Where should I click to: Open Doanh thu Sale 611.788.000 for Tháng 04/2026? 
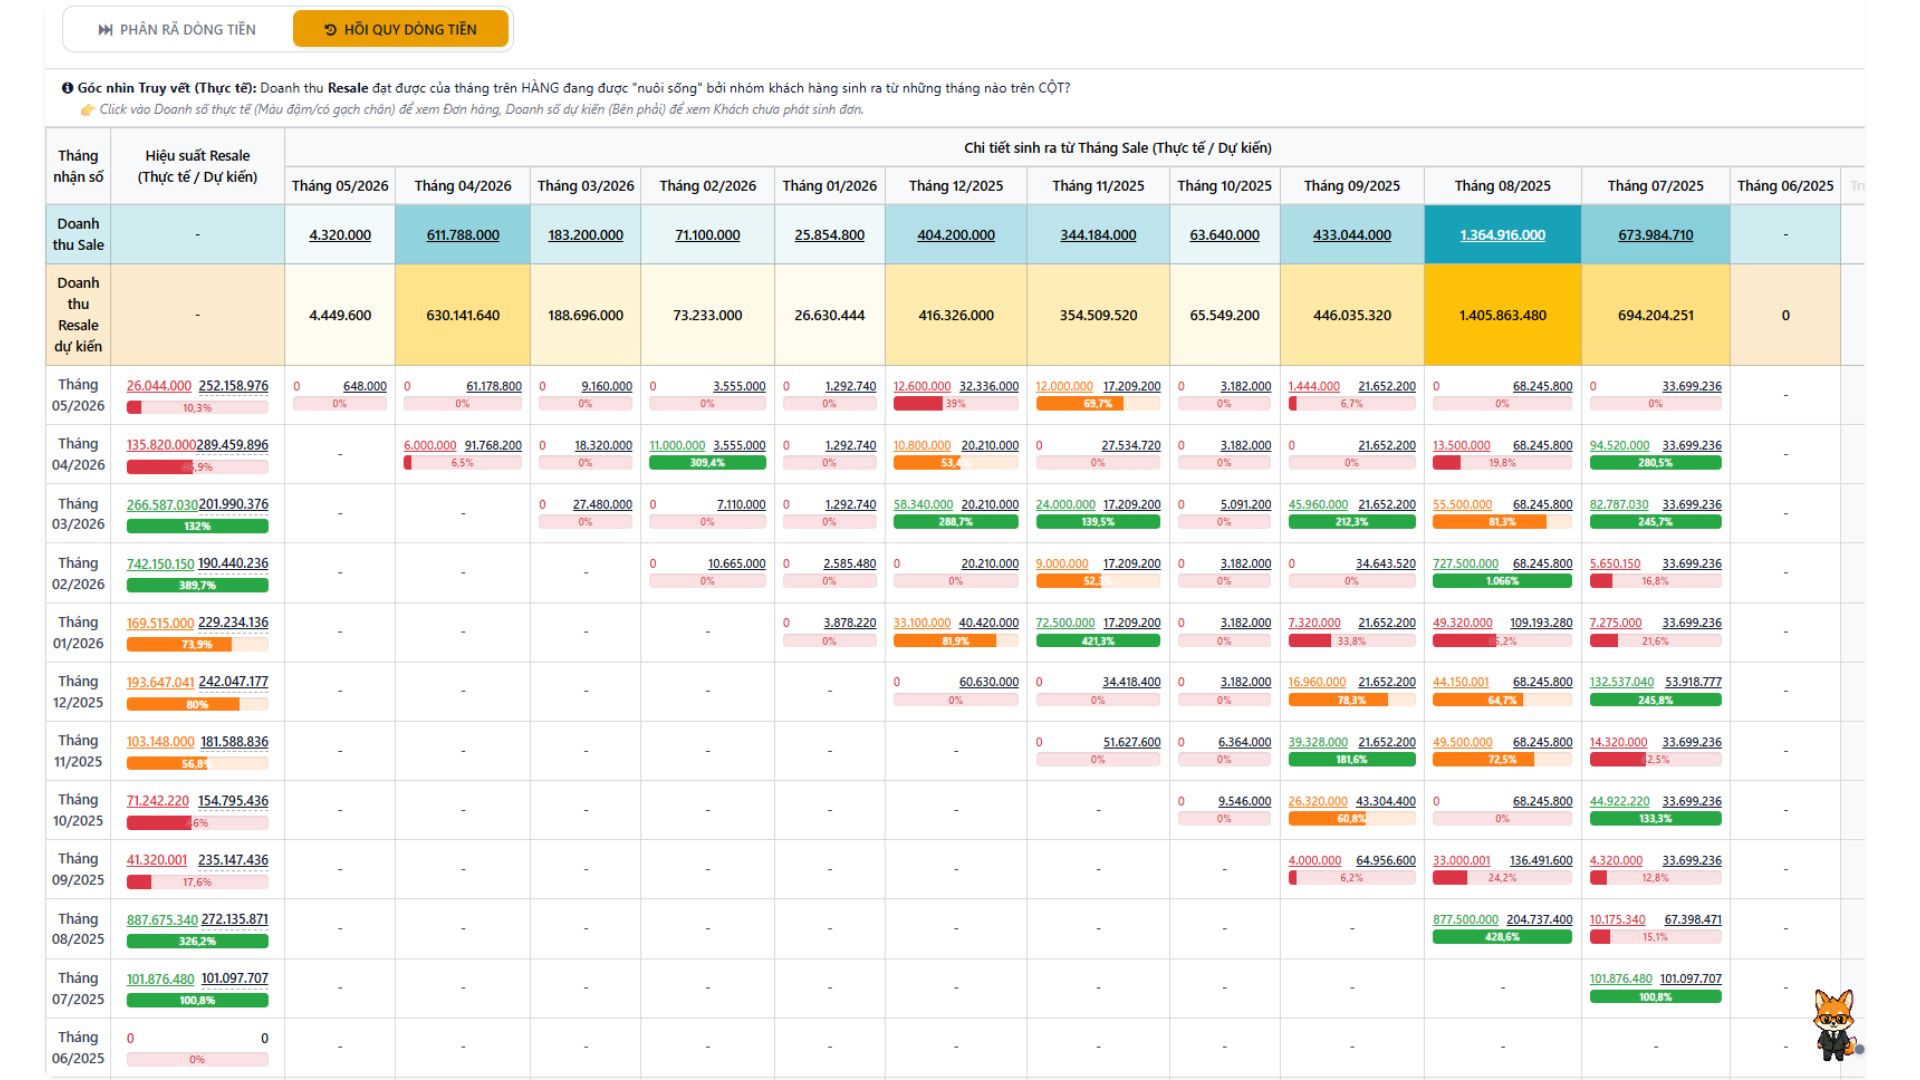coord(463,235)
